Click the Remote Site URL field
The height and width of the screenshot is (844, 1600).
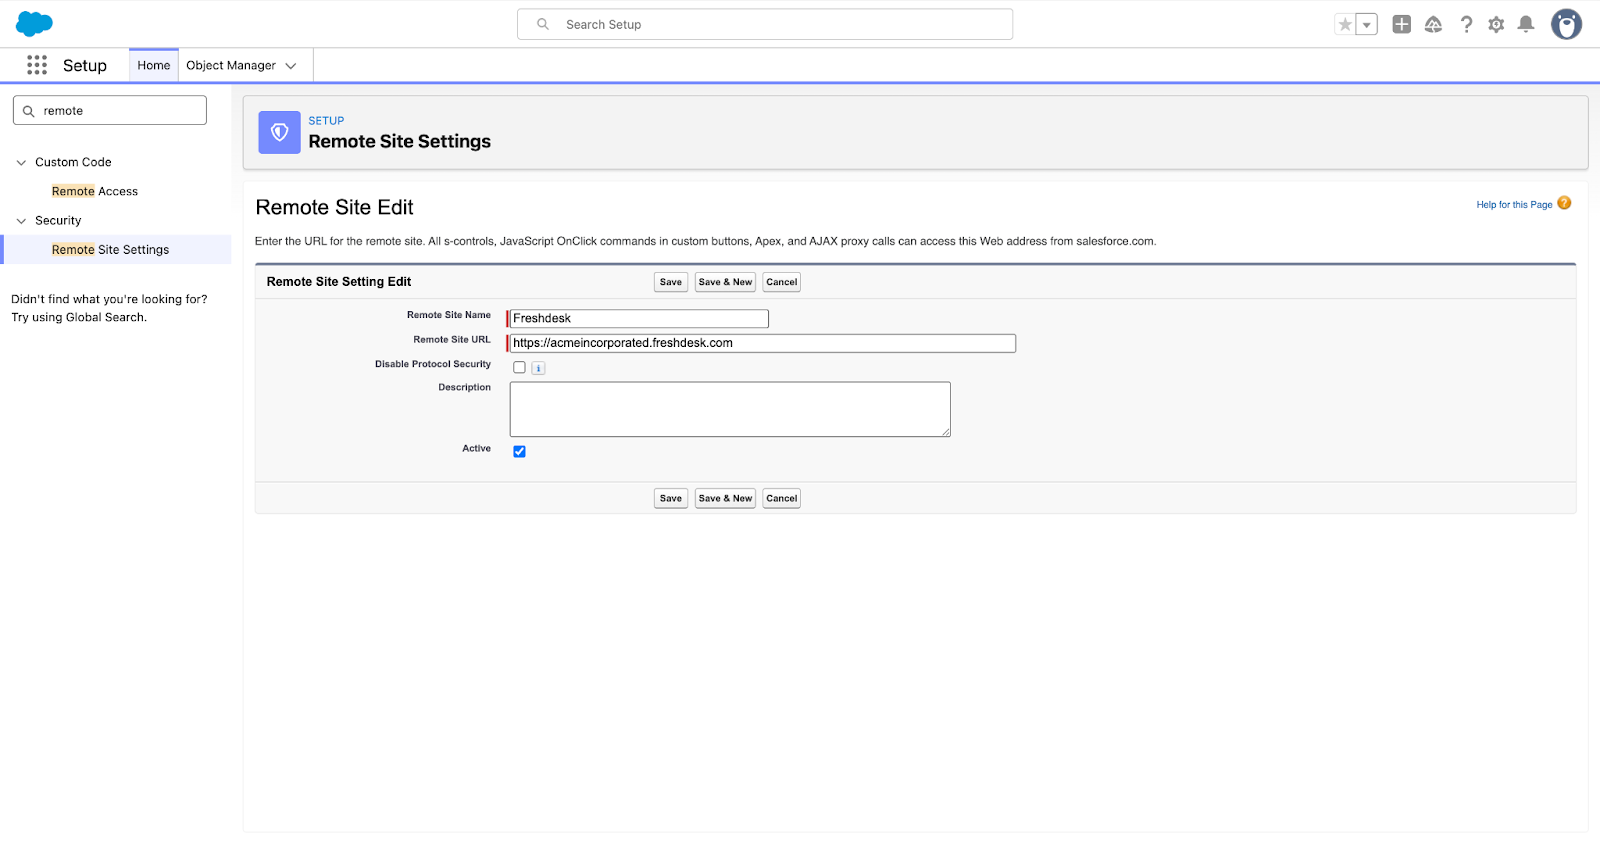(x=762, y=343)
